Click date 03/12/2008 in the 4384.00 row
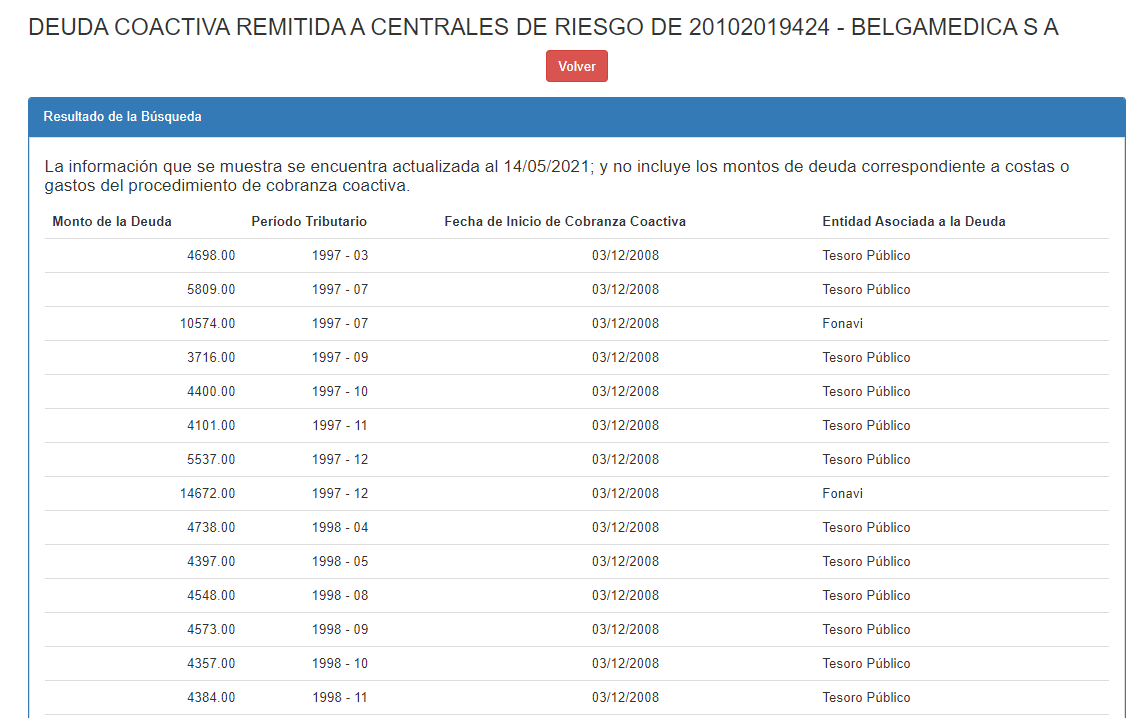Image resolution: width=1137 pixels, height=718 pixels. click(x=625, y=698)
